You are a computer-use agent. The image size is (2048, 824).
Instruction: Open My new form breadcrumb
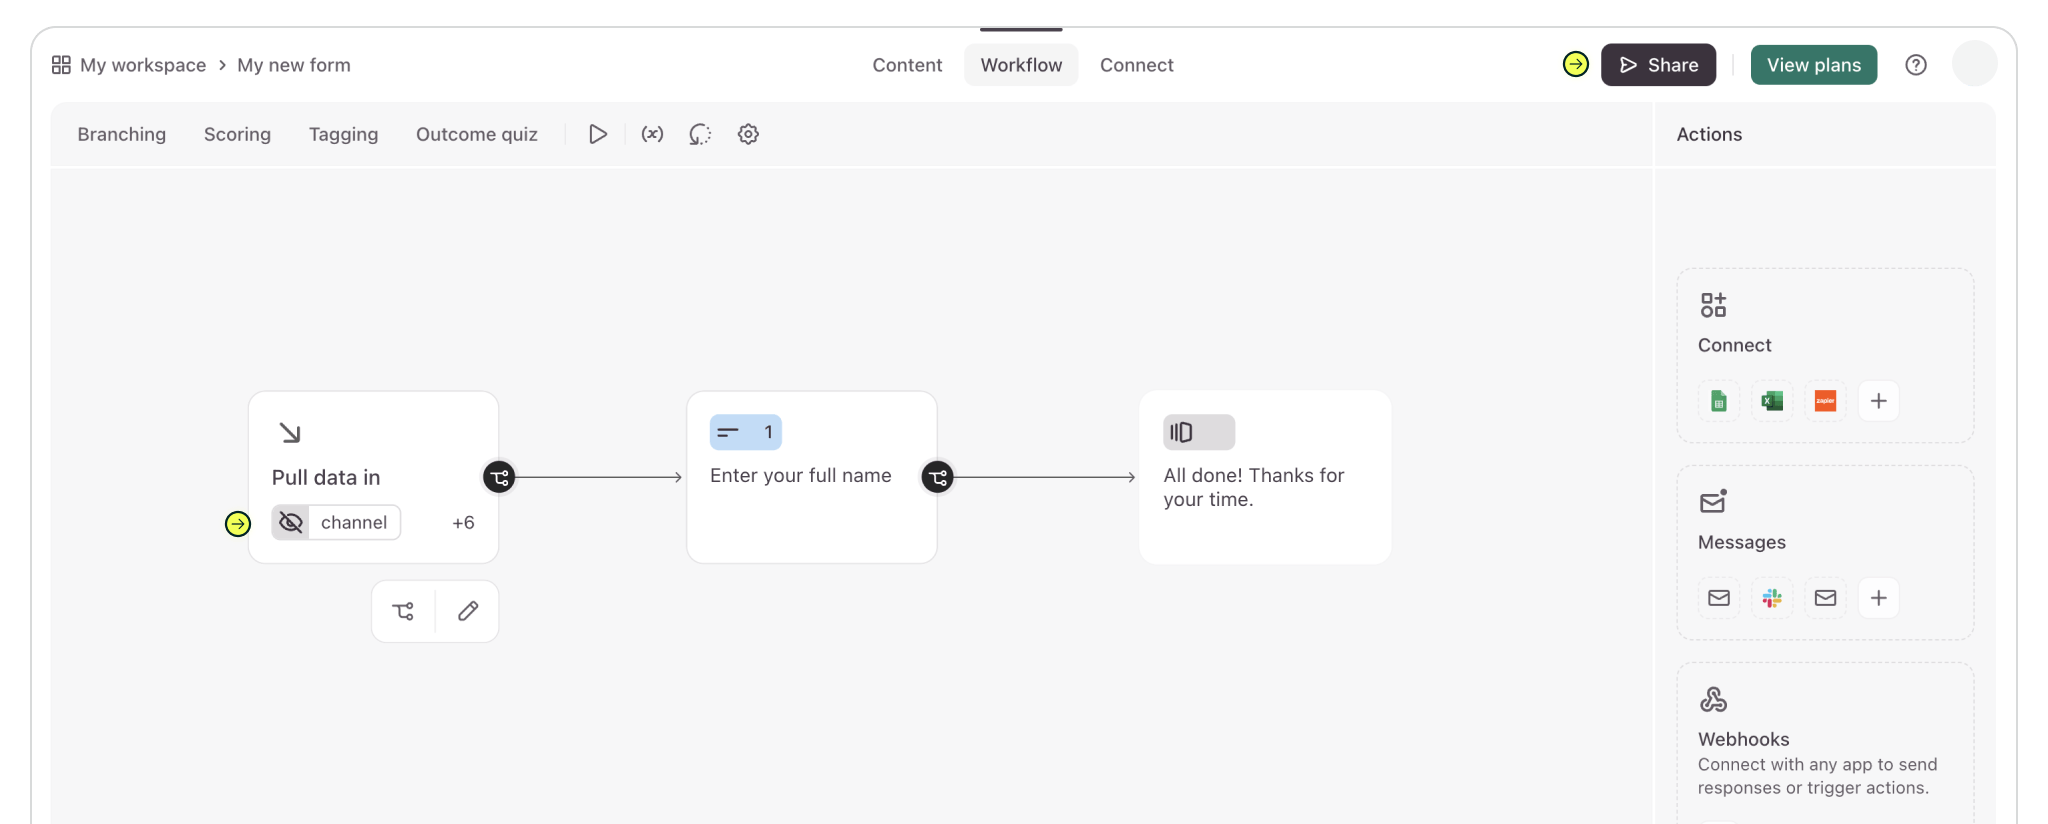(x=294, y=65)
